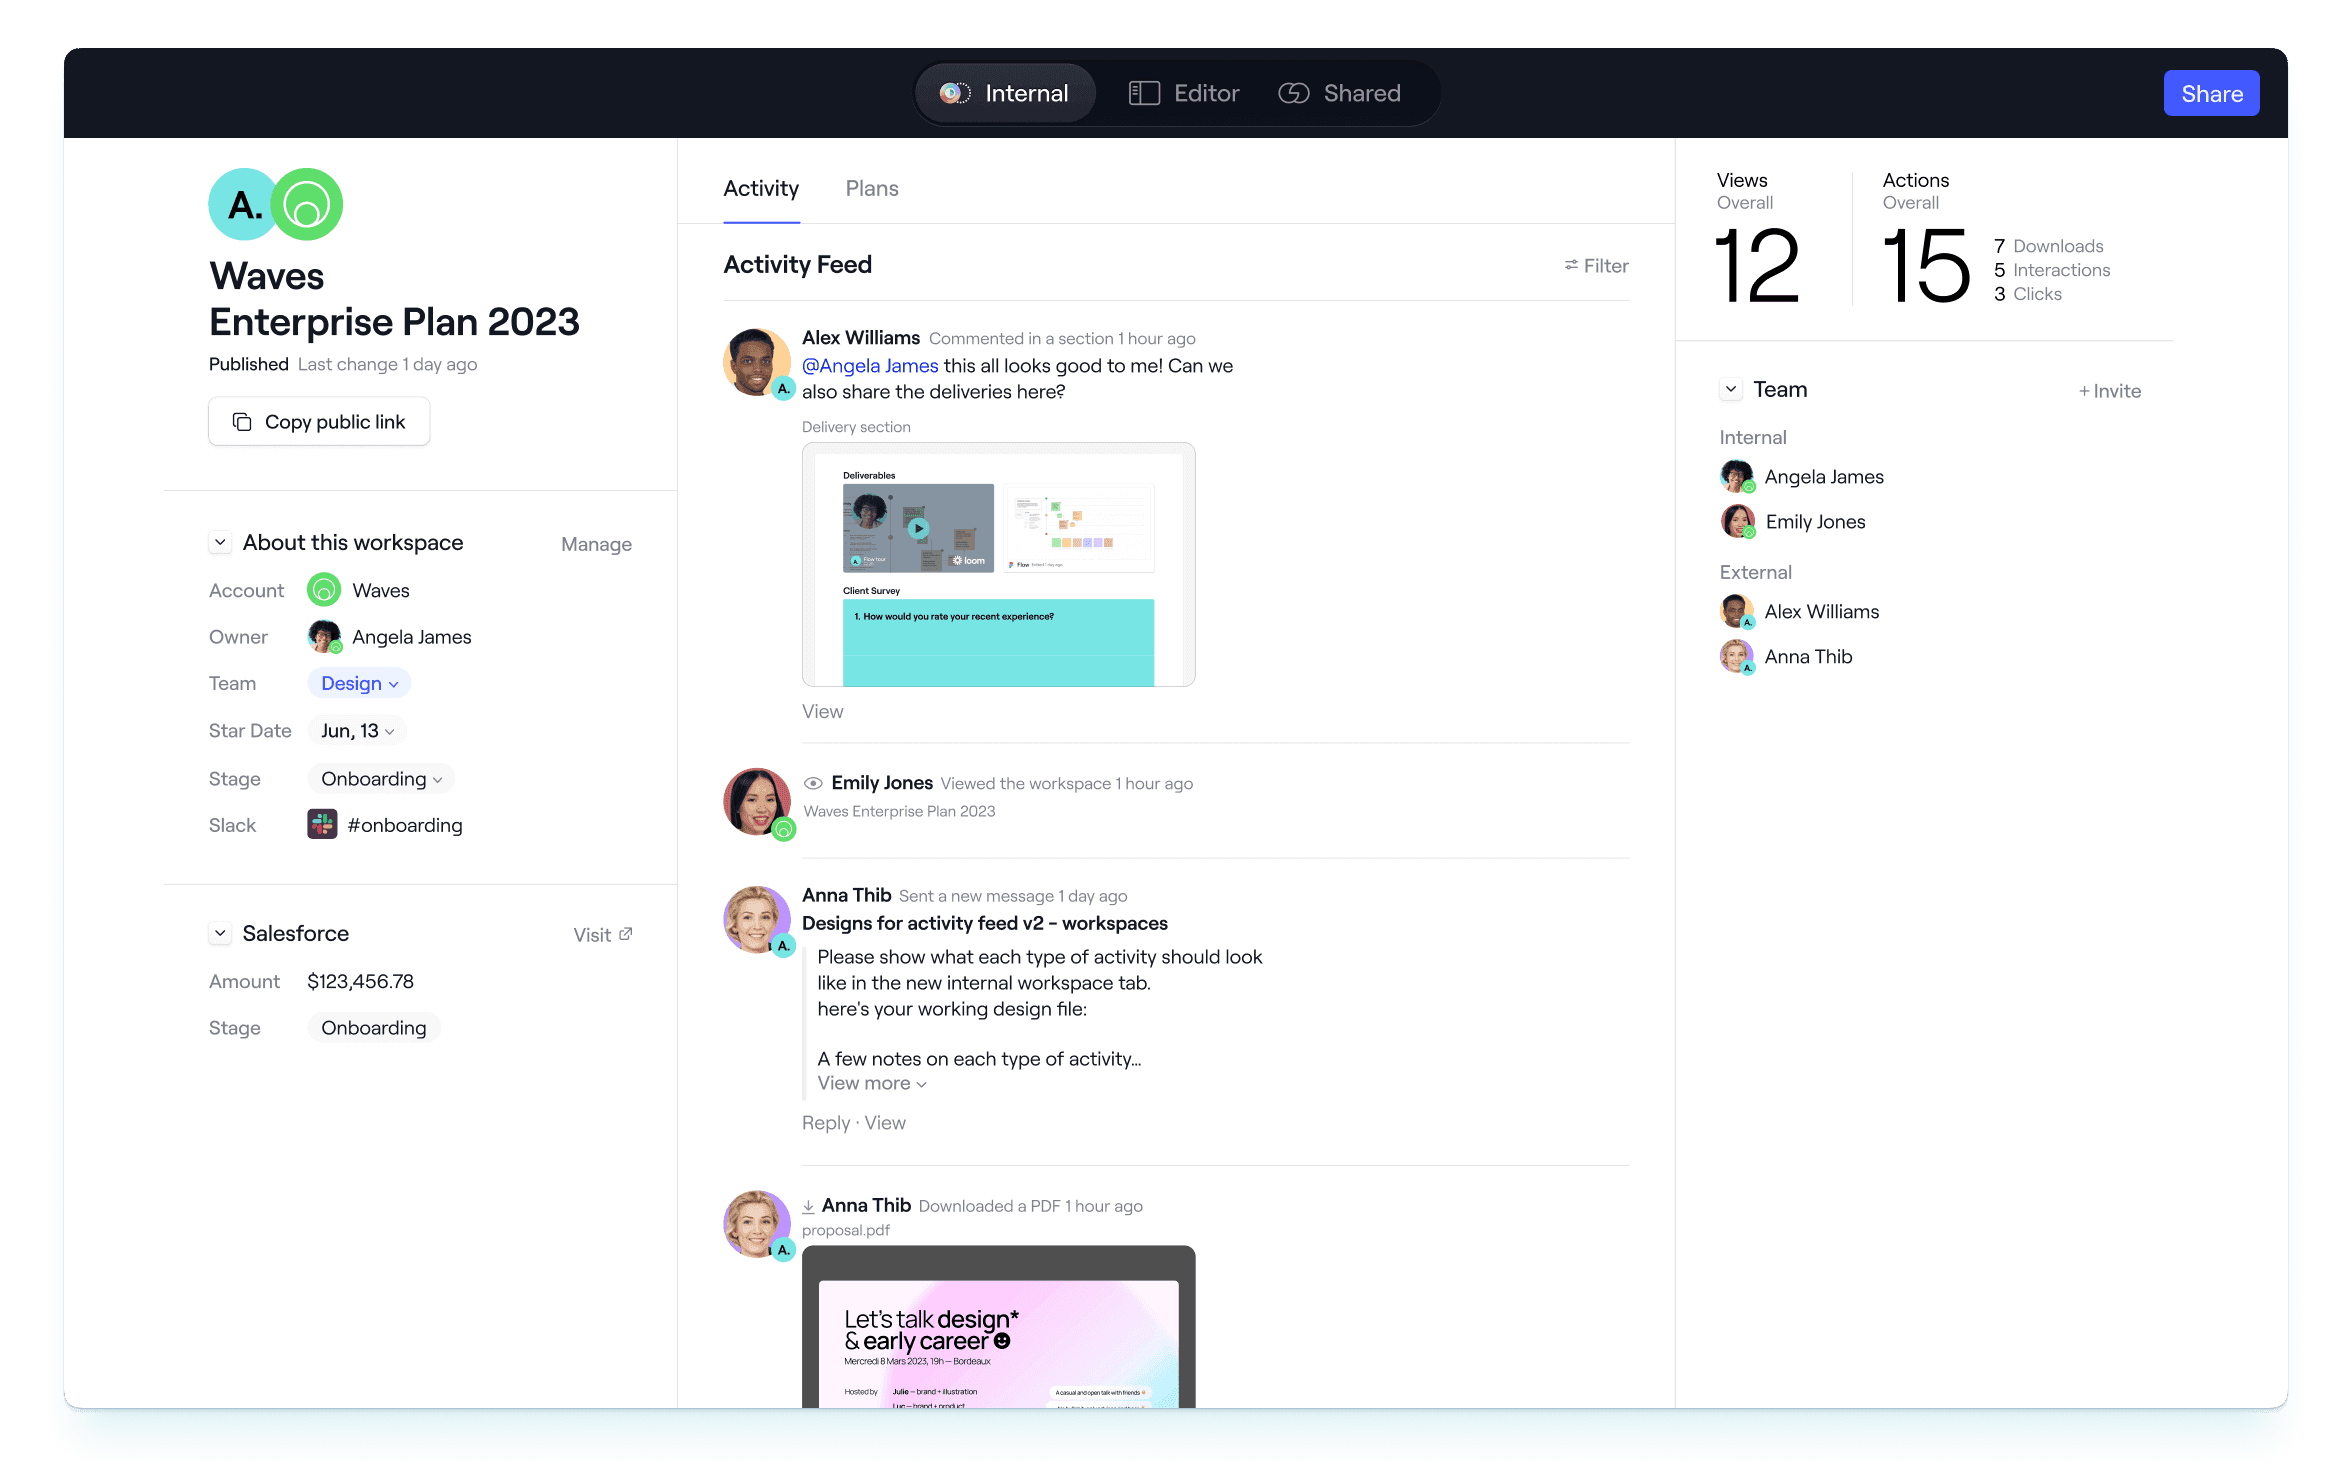
Task: Collapse About this workspace section
Action: [220, 542]
